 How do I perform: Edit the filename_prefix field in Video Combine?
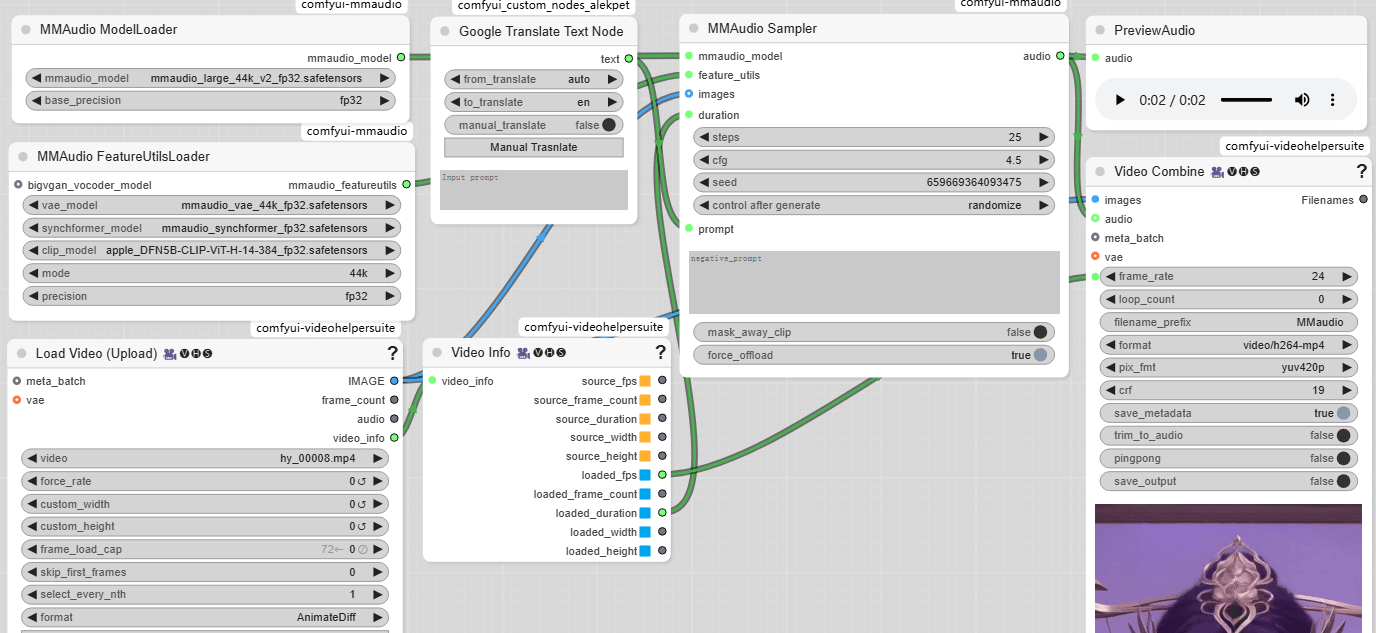click(x=1229, y=322)
